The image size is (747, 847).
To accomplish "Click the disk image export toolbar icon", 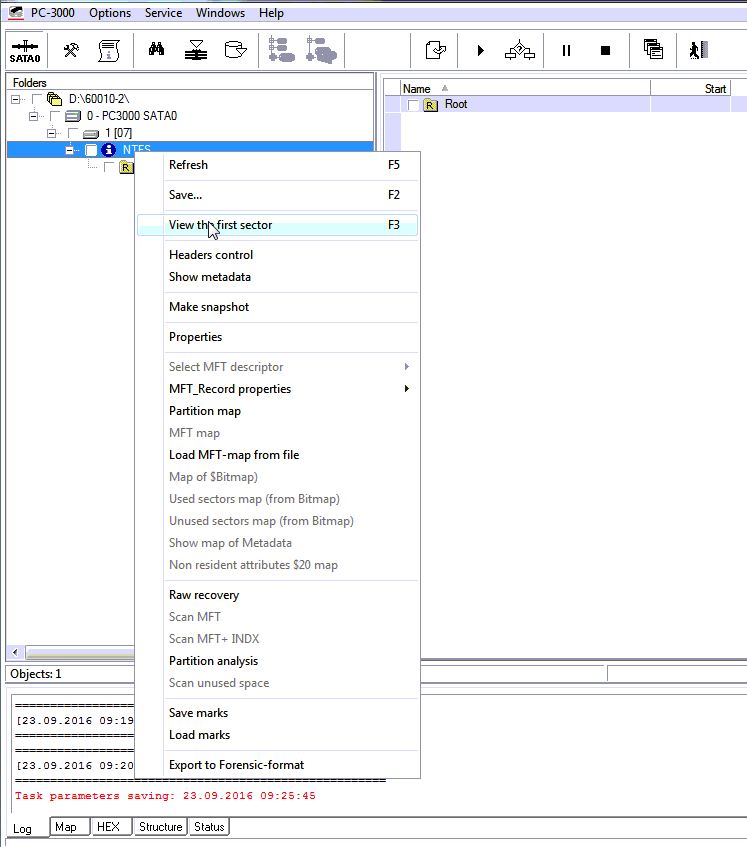I will point(235,50).
